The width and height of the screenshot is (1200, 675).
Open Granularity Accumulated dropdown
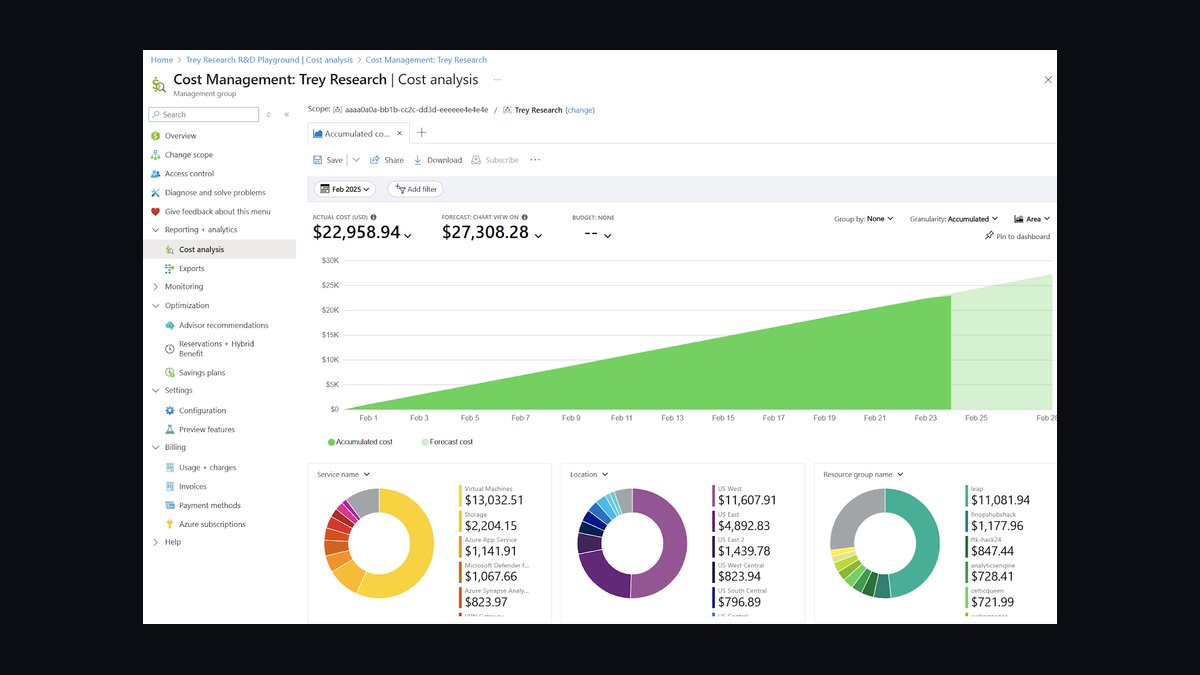(x=954, y=219)
